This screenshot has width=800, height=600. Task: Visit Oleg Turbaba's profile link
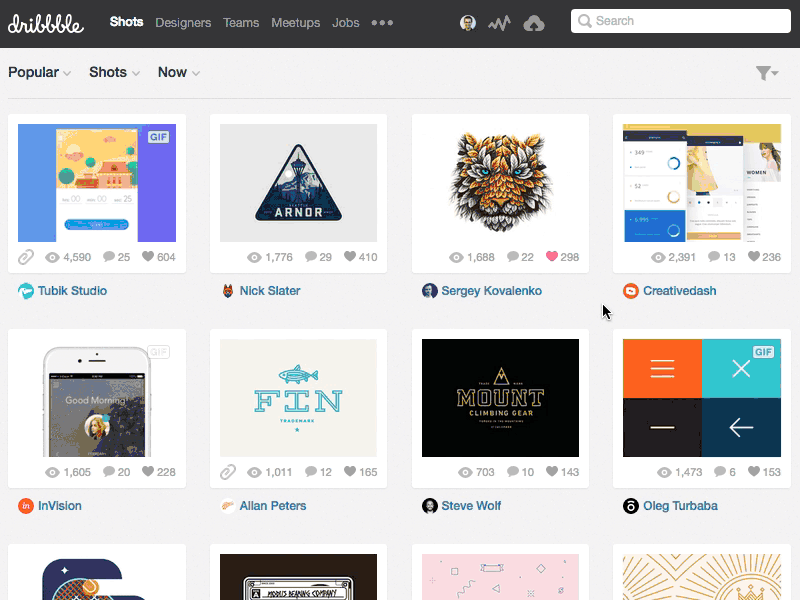pos(680,506)
